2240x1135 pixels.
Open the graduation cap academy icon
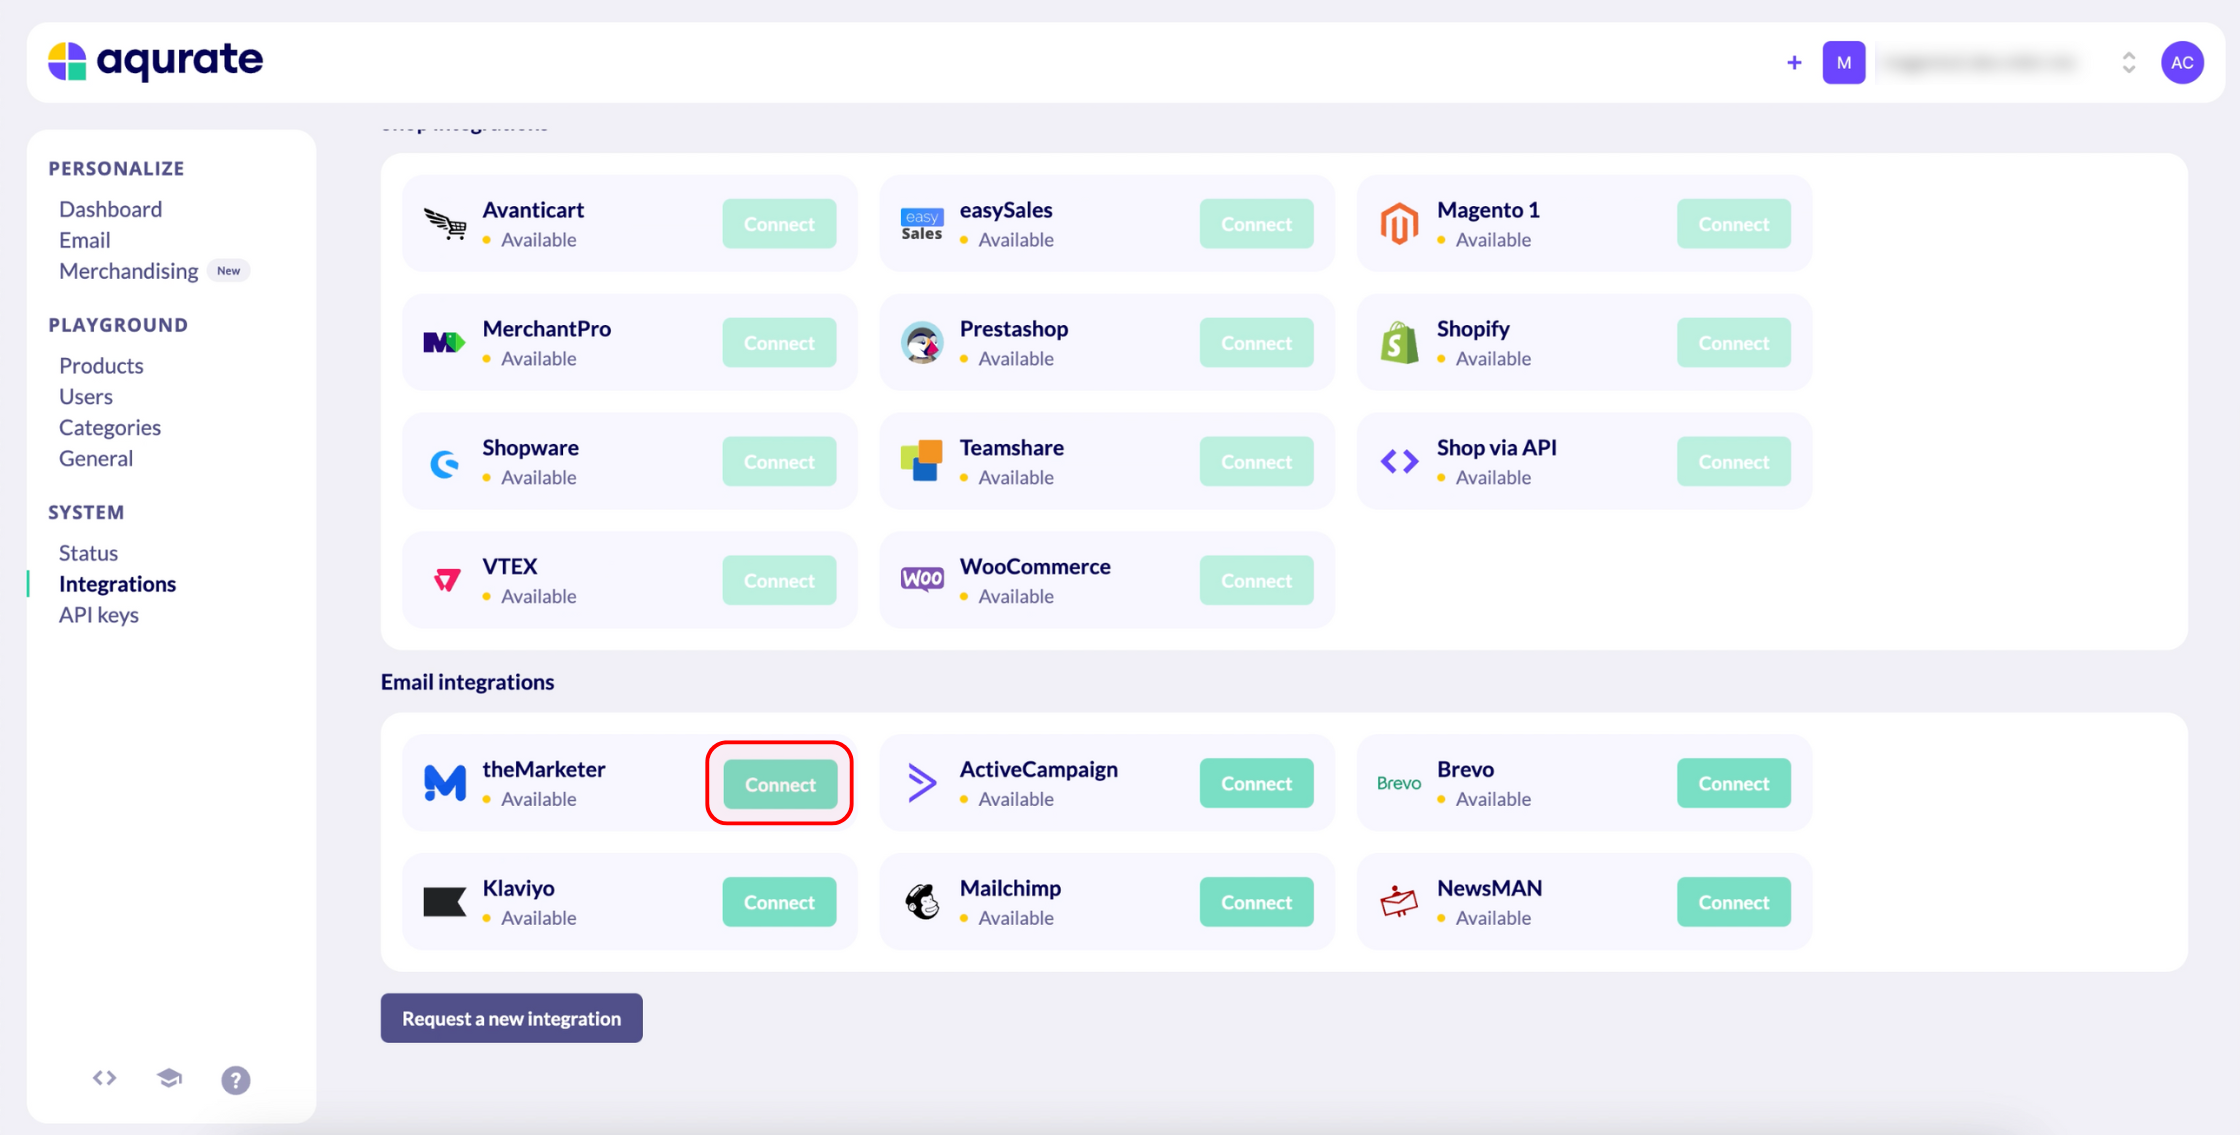tap(170, 1078)
